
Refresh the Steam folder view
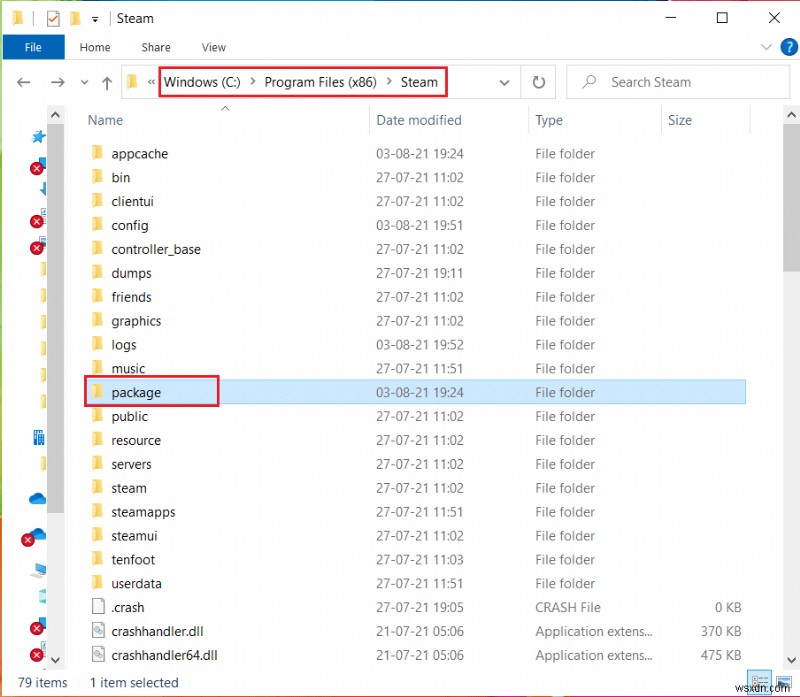click(538, 82)
